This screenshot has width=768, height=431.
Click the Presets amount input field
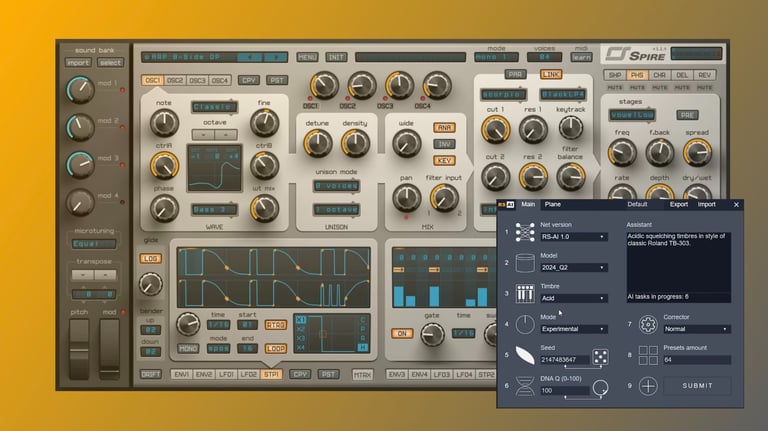pos(696,359)
